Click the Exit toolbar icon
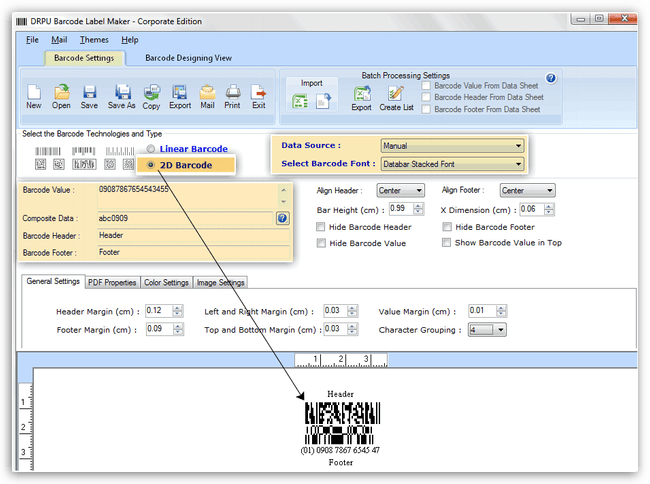Viewport: 650px width, 484px height. point(259,93)
